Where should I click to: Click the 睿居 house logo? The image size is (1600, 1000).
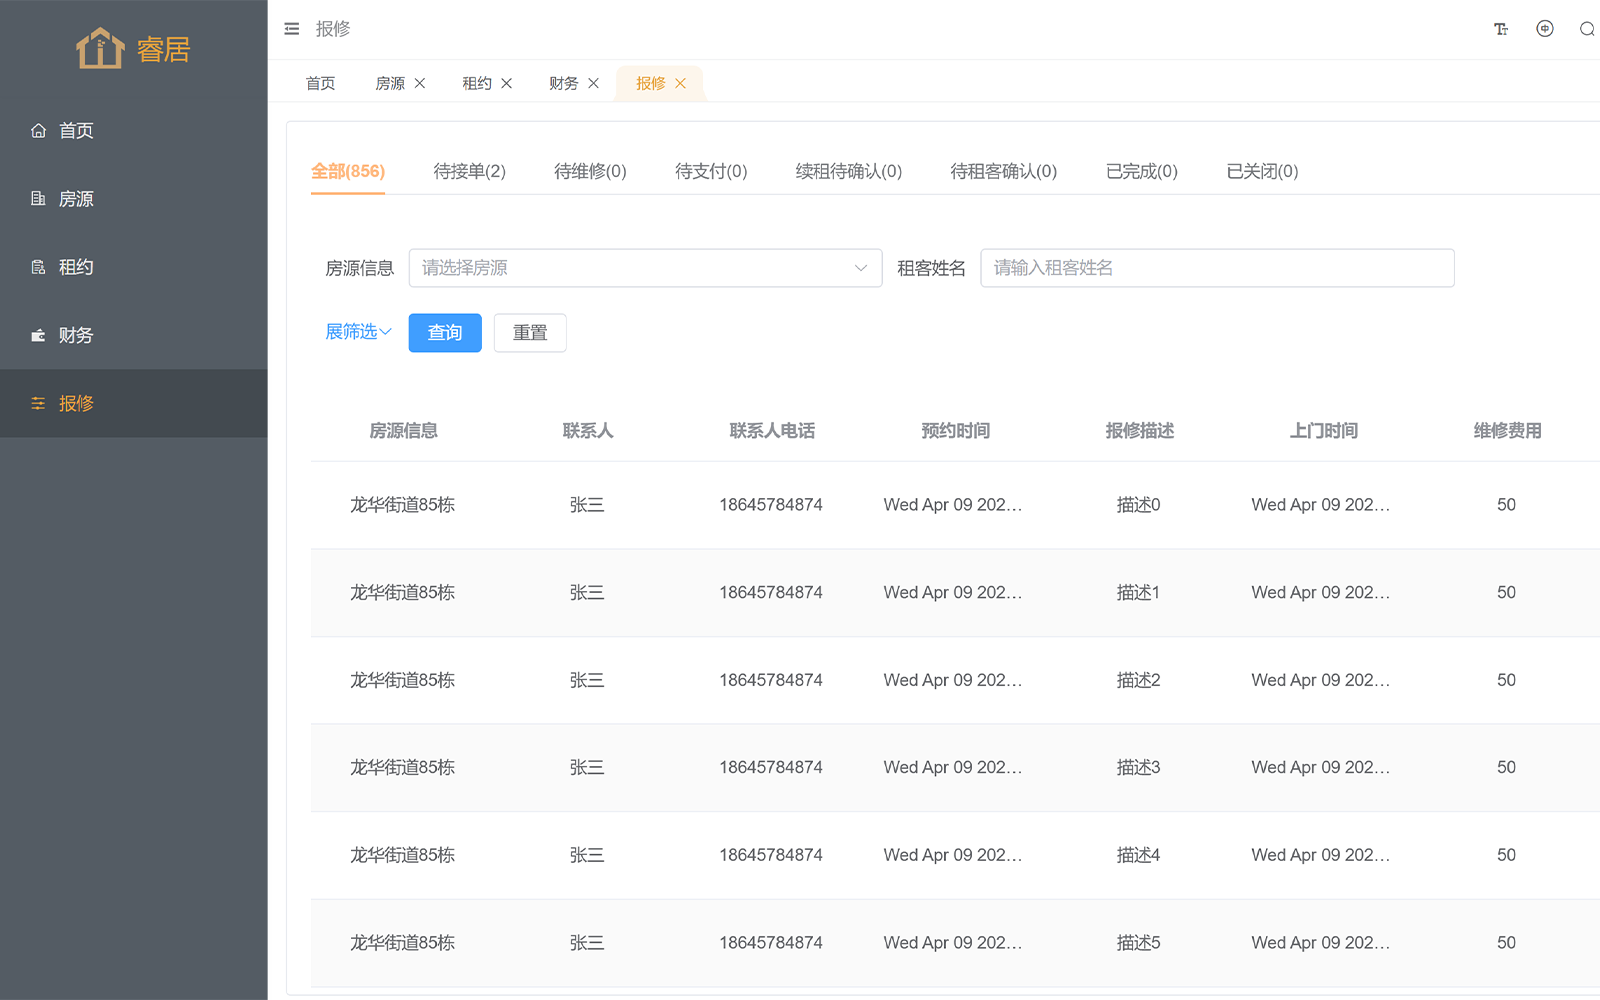(x=100, y=48)
